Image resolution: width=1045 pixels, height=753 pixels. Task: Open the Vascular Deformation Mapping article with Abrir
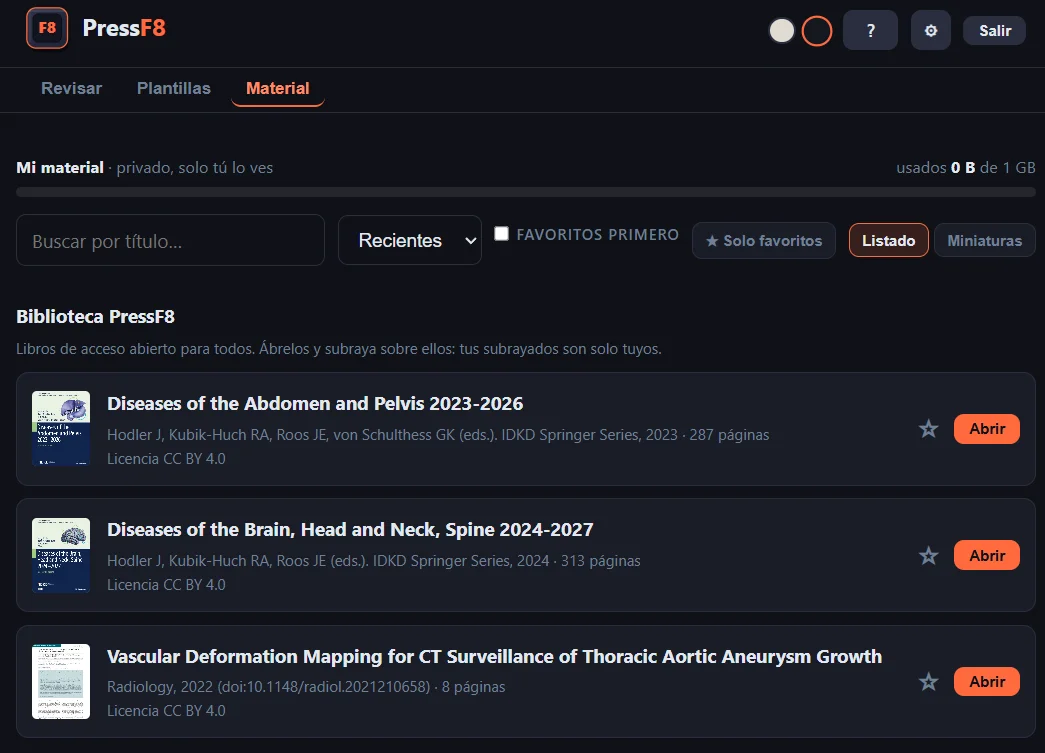(986, 681)
